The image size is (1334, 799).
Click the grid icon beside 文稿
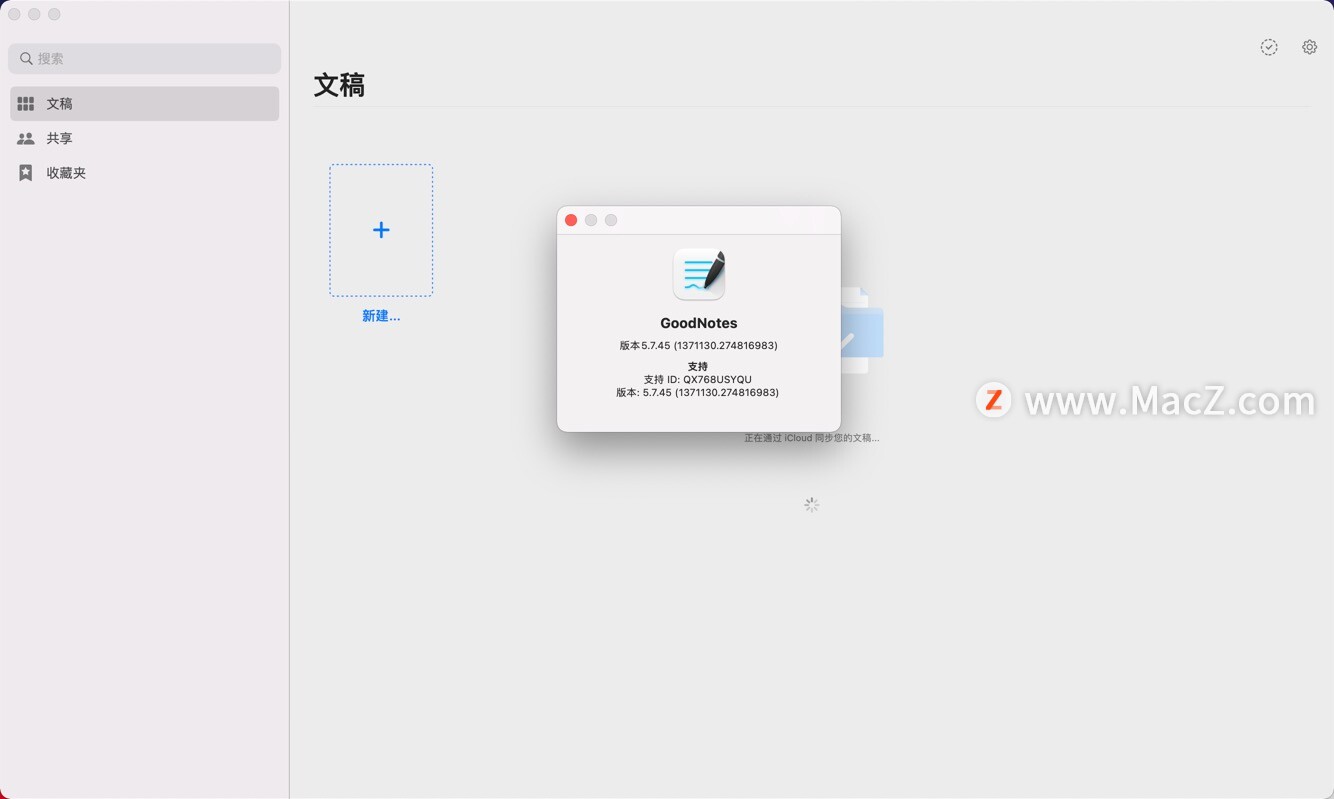point(26,104)
